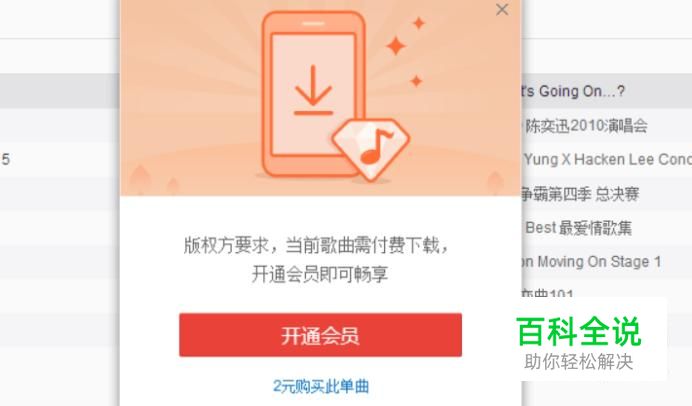This screenshot has height=406, width=692.
Task: Click the lowest sparkle star beside phone
Action: [416, 81]
